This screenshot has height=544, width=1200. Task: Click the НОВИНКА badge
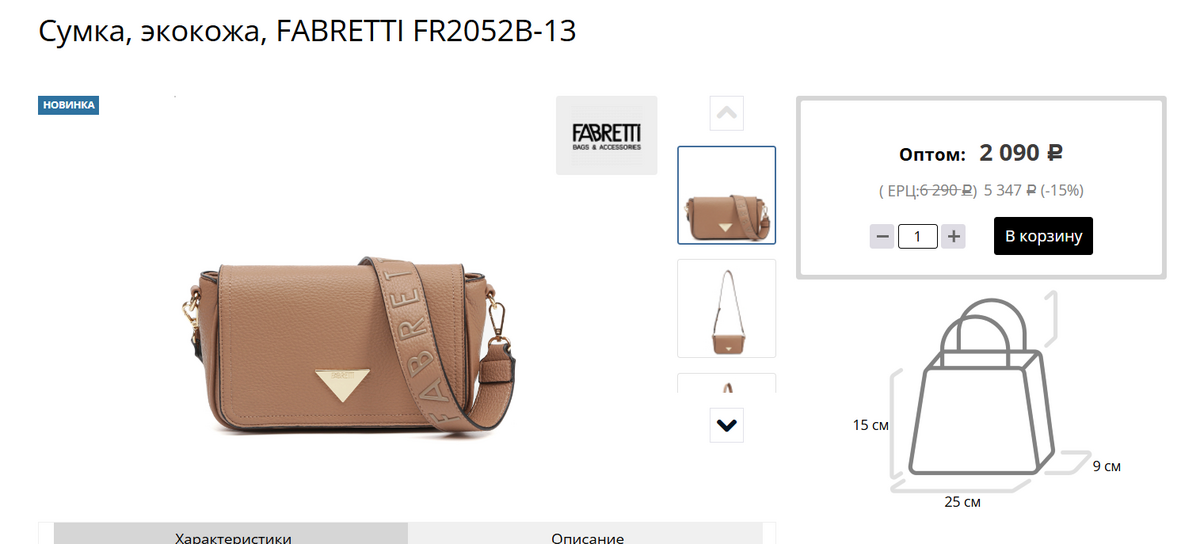pos(69,105)
